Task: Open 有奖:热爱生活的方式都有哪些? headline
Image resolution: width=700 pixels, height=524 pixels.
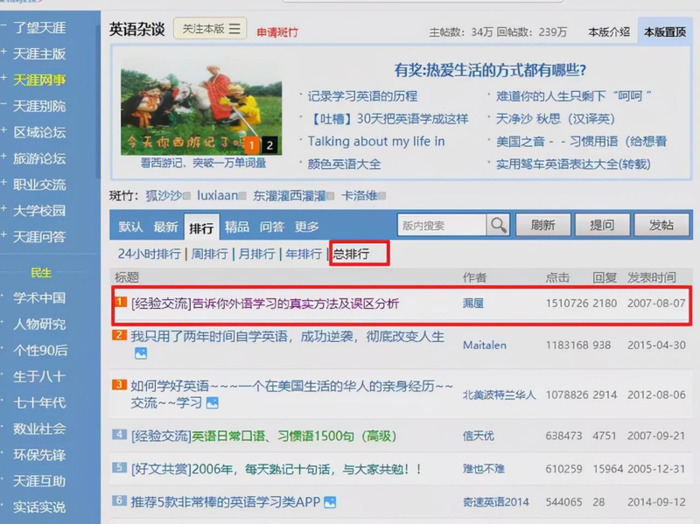Action: pyautogui.click(x=490, y=70)
